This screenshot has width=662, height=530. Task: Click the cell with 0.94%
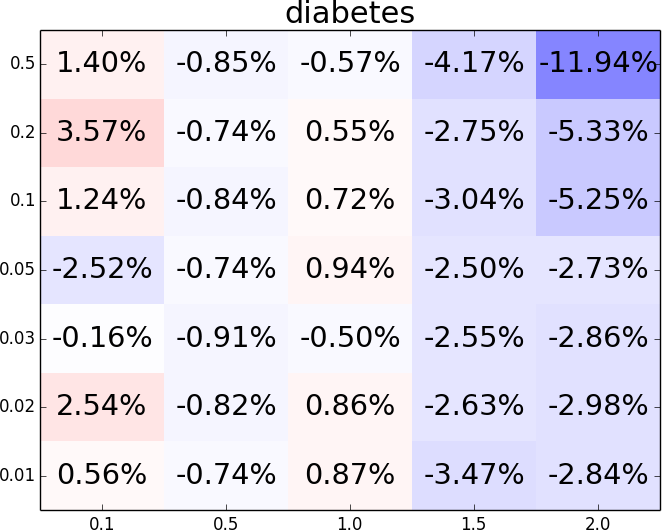point(350,269)
